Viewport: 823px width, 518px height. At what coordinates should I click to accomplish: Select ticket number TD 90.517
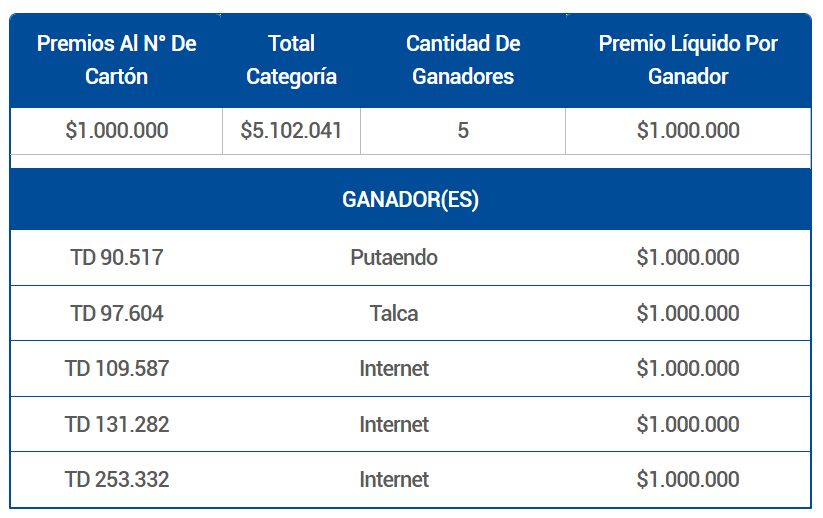[x=117, y=258]
